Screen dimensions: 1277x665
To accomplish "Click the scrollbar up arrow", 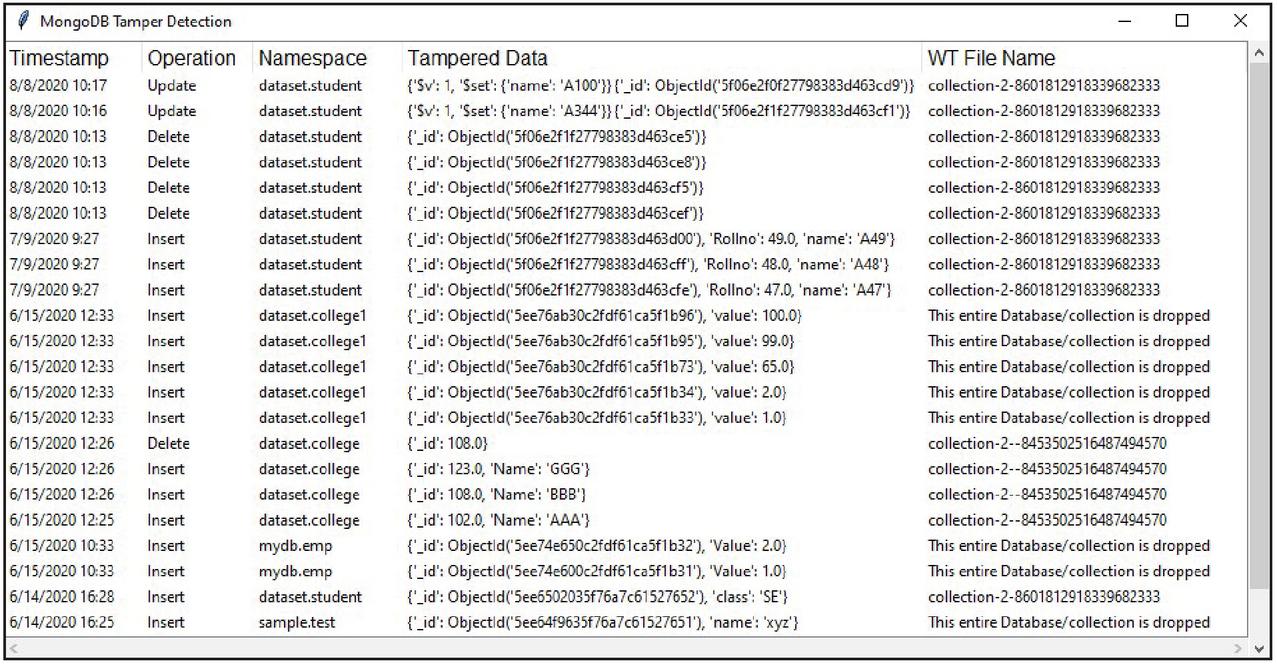I will click(x=1259, y=52).
